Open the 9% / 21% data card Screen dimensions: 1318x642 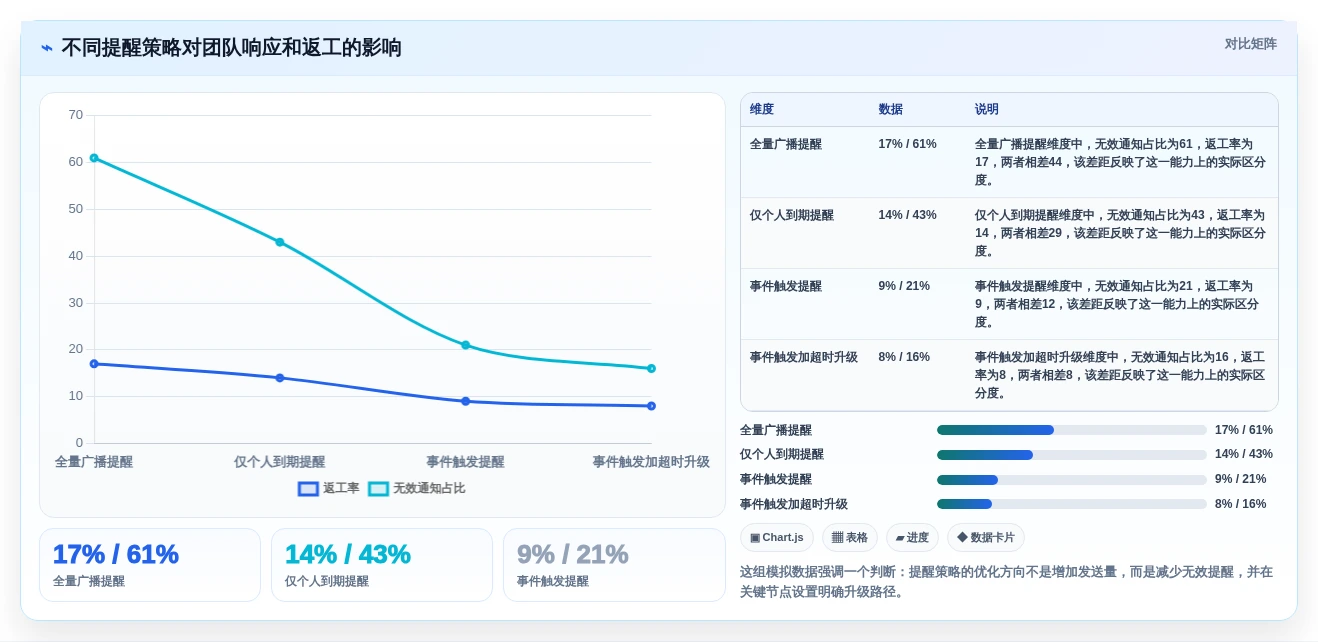614,565
